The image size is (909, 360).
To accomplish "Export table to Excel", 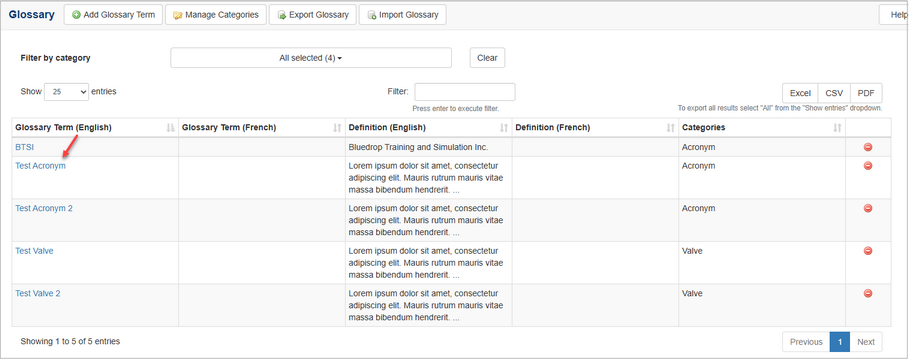I will [x=800, y=93].
